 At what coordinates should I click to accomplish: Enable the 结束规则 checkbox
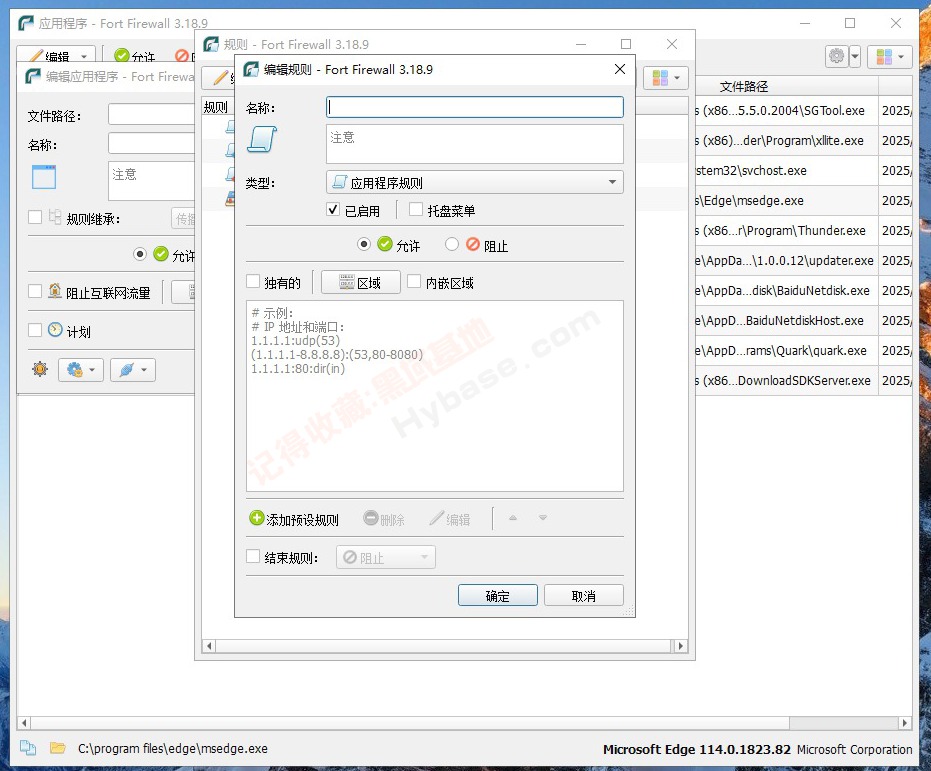[254, 556]
